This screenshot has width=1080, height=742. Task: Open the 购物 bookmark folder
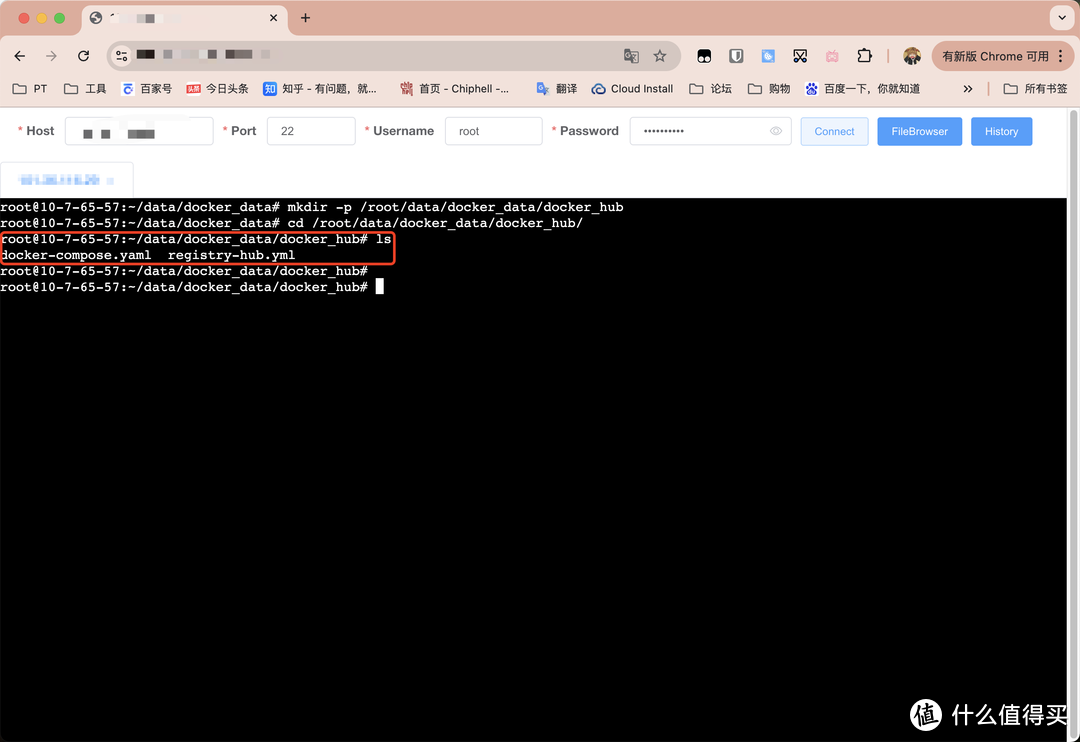(x=769, y=89)
